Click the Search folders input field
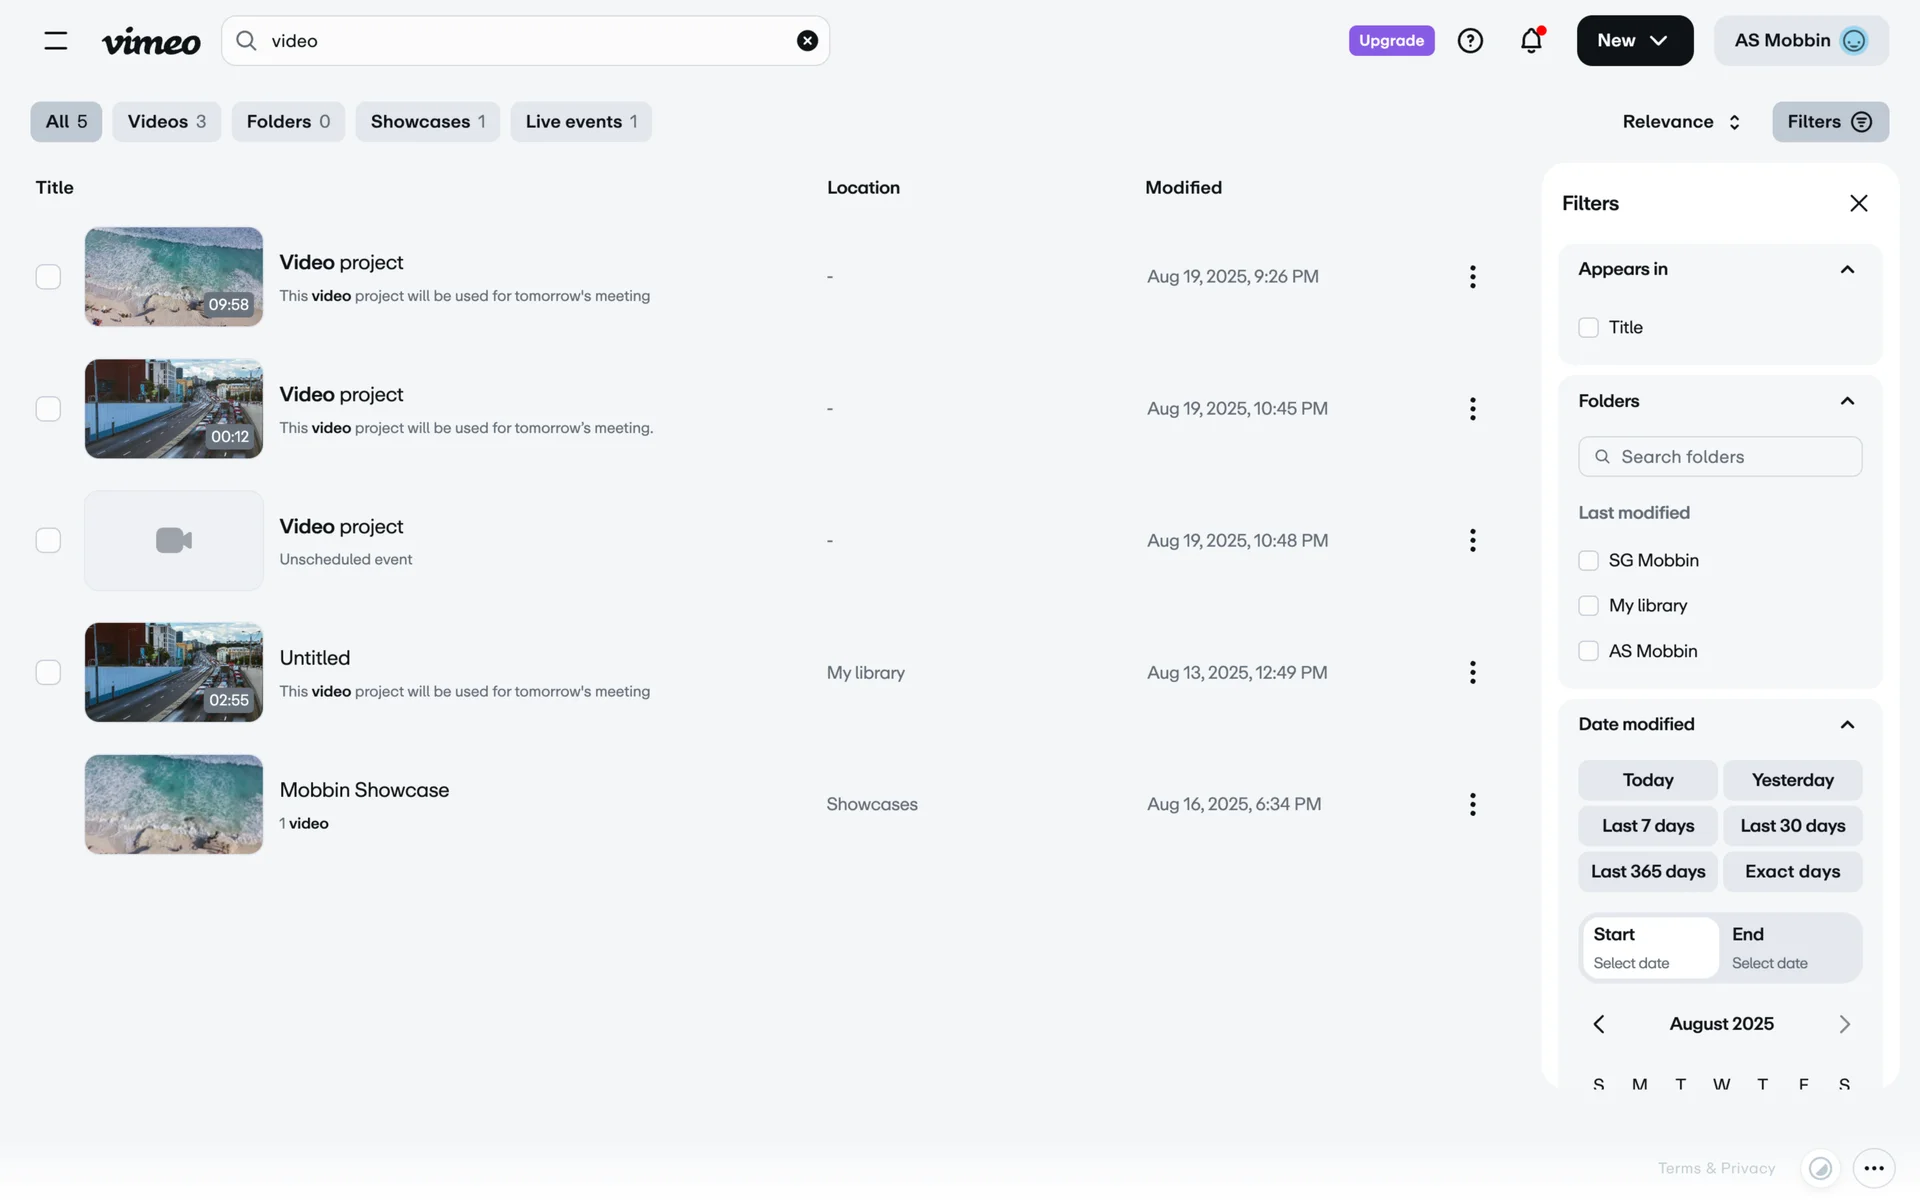The height and width of the screenshot is (1200, 1920). coord(1720,457)
